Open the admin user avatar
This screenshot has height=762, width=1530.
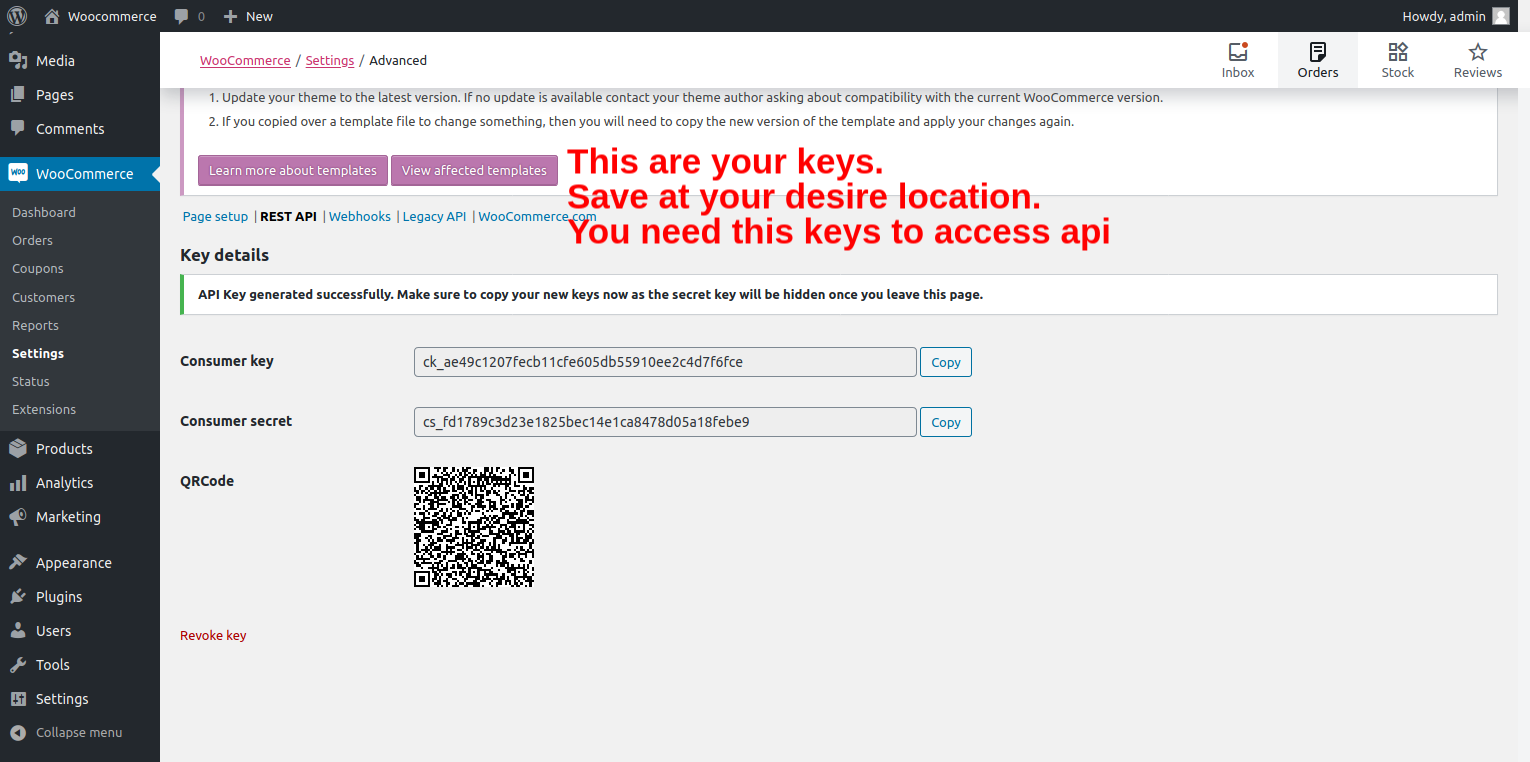(x=1501, y=16)
